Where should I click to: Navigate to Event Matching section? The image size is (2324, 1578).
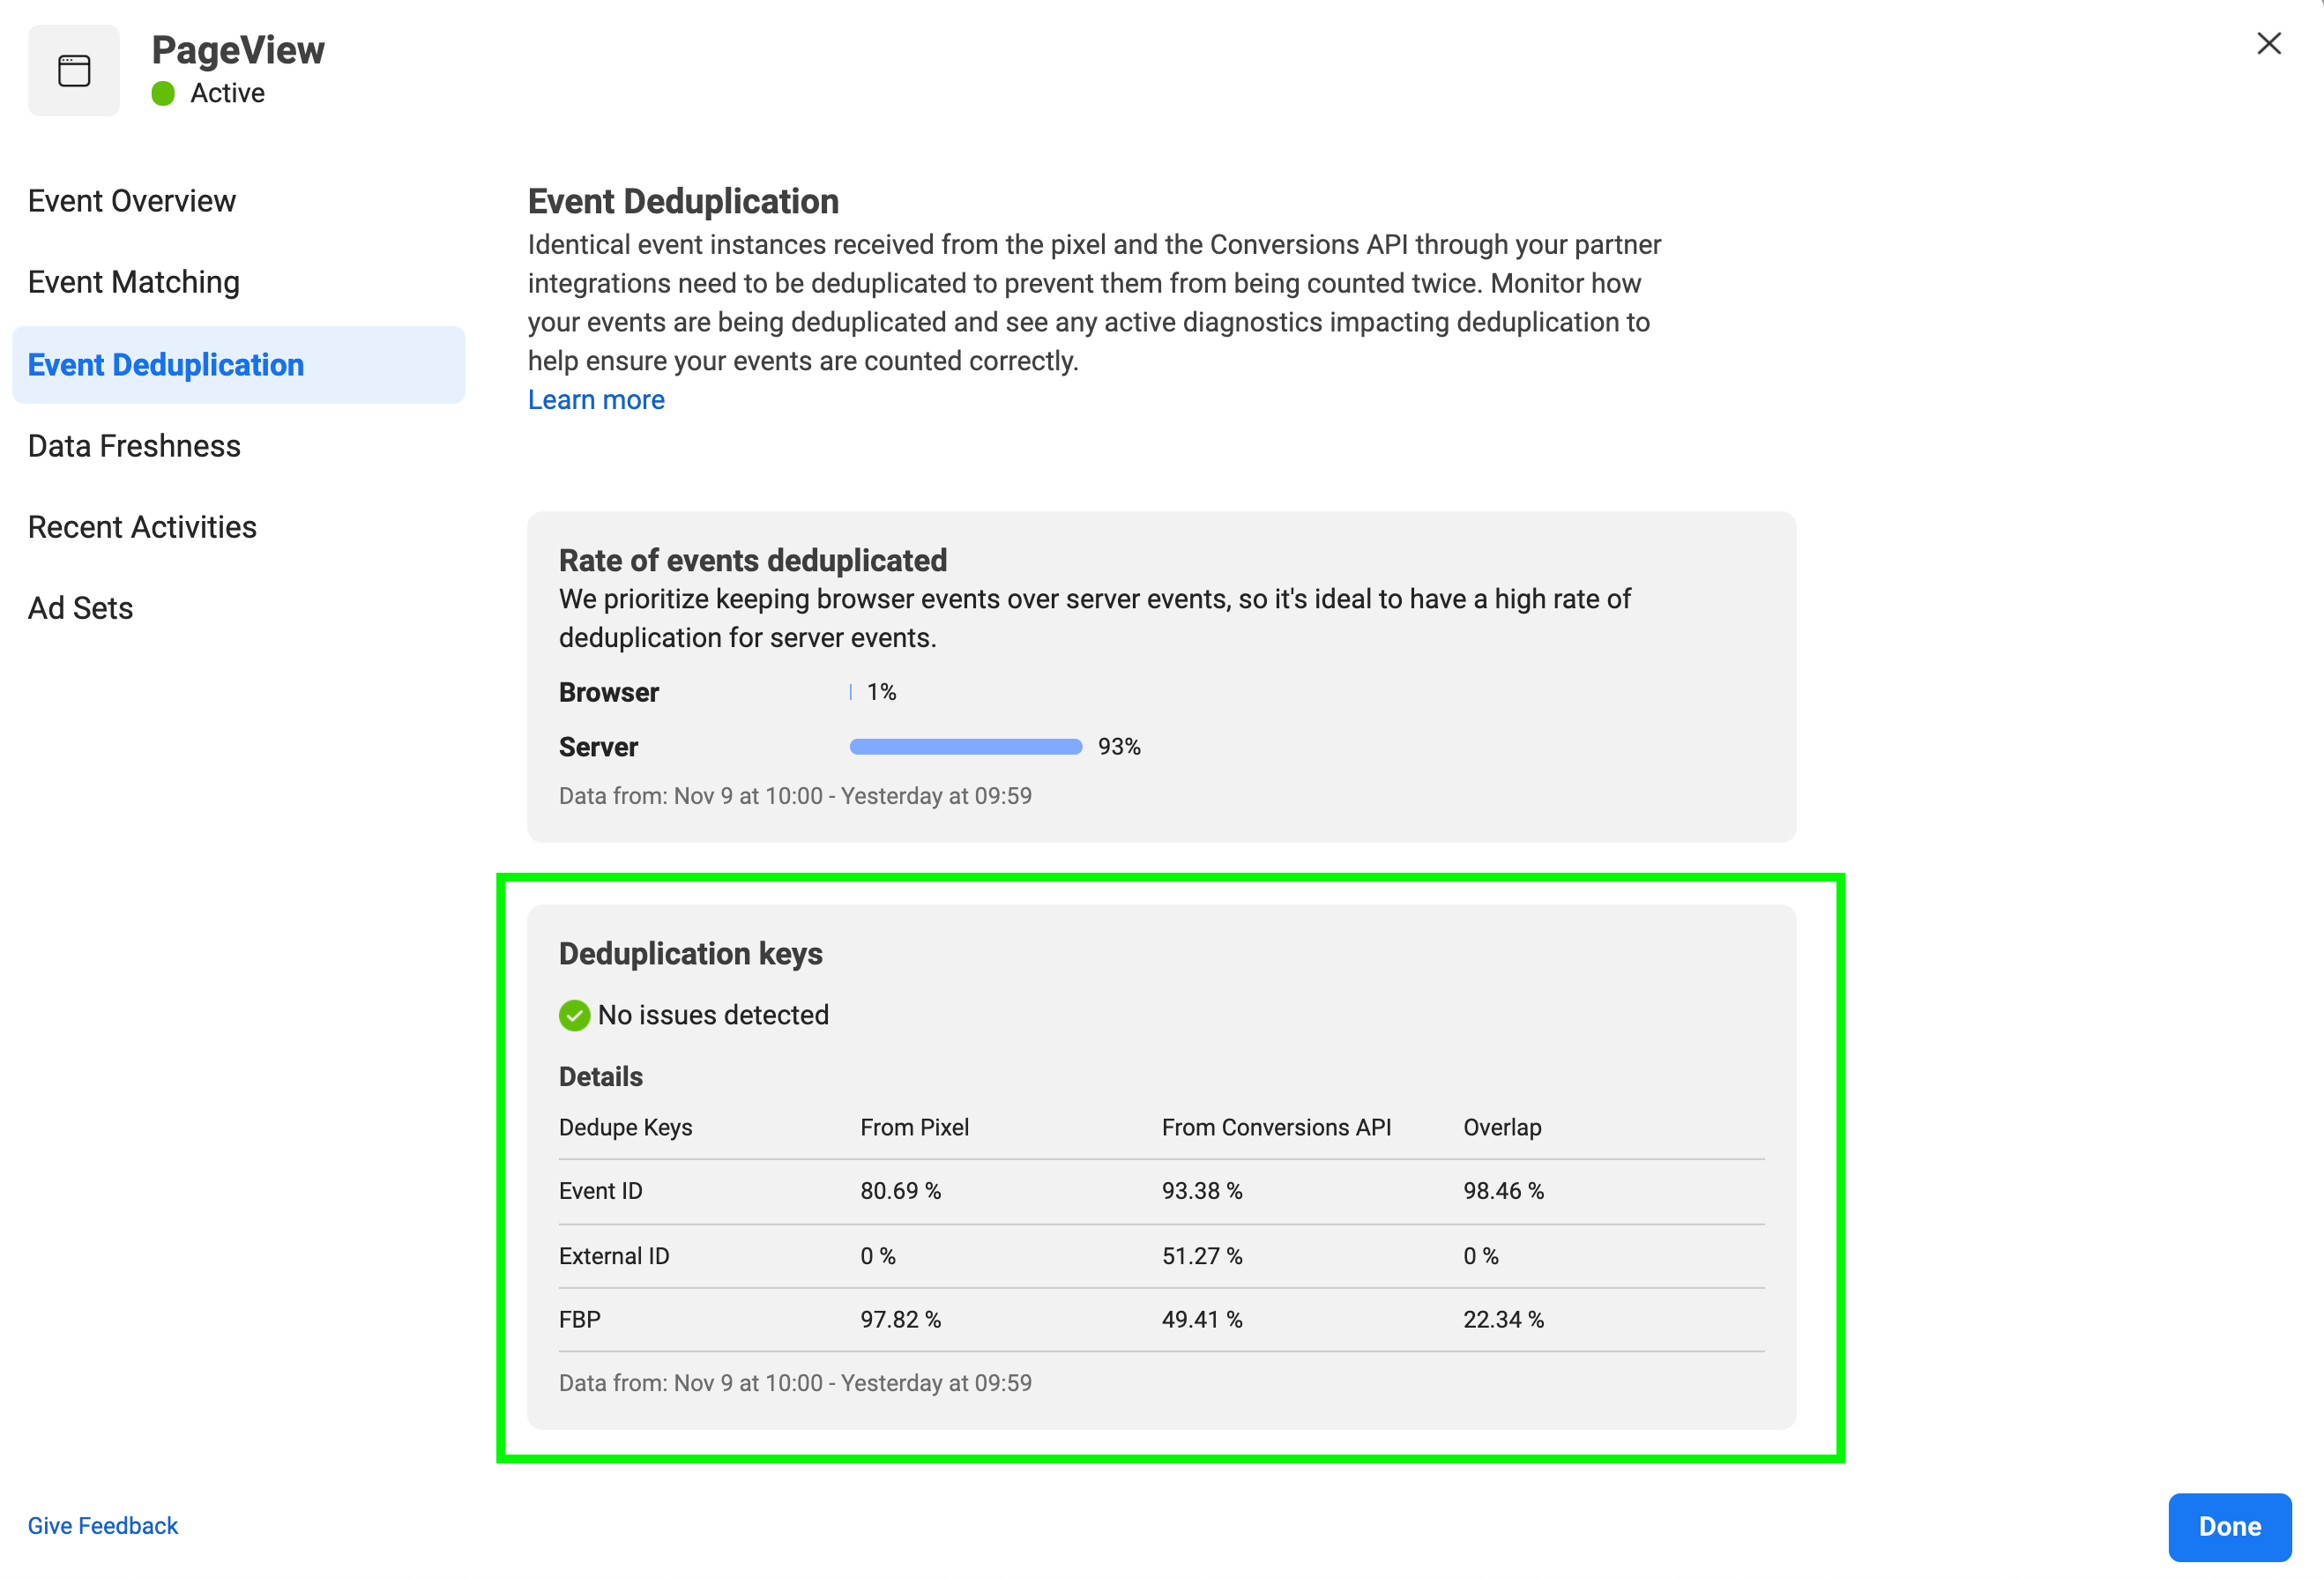134,282
